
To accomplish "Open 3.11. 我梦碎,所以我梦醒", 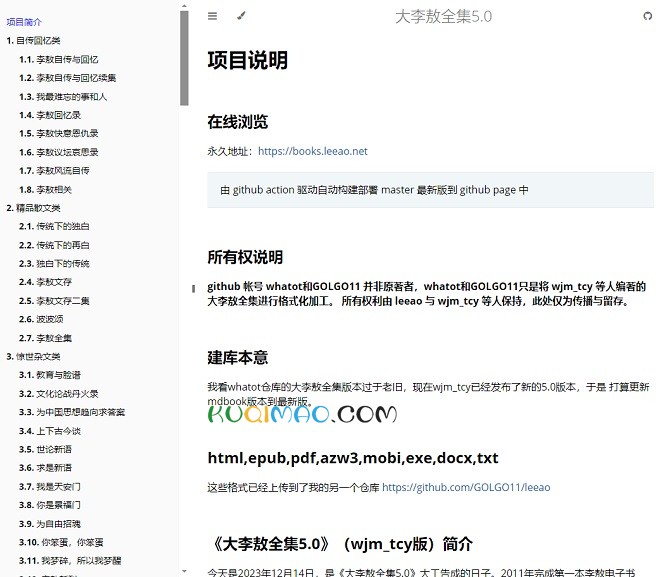I will pos(70,561).
